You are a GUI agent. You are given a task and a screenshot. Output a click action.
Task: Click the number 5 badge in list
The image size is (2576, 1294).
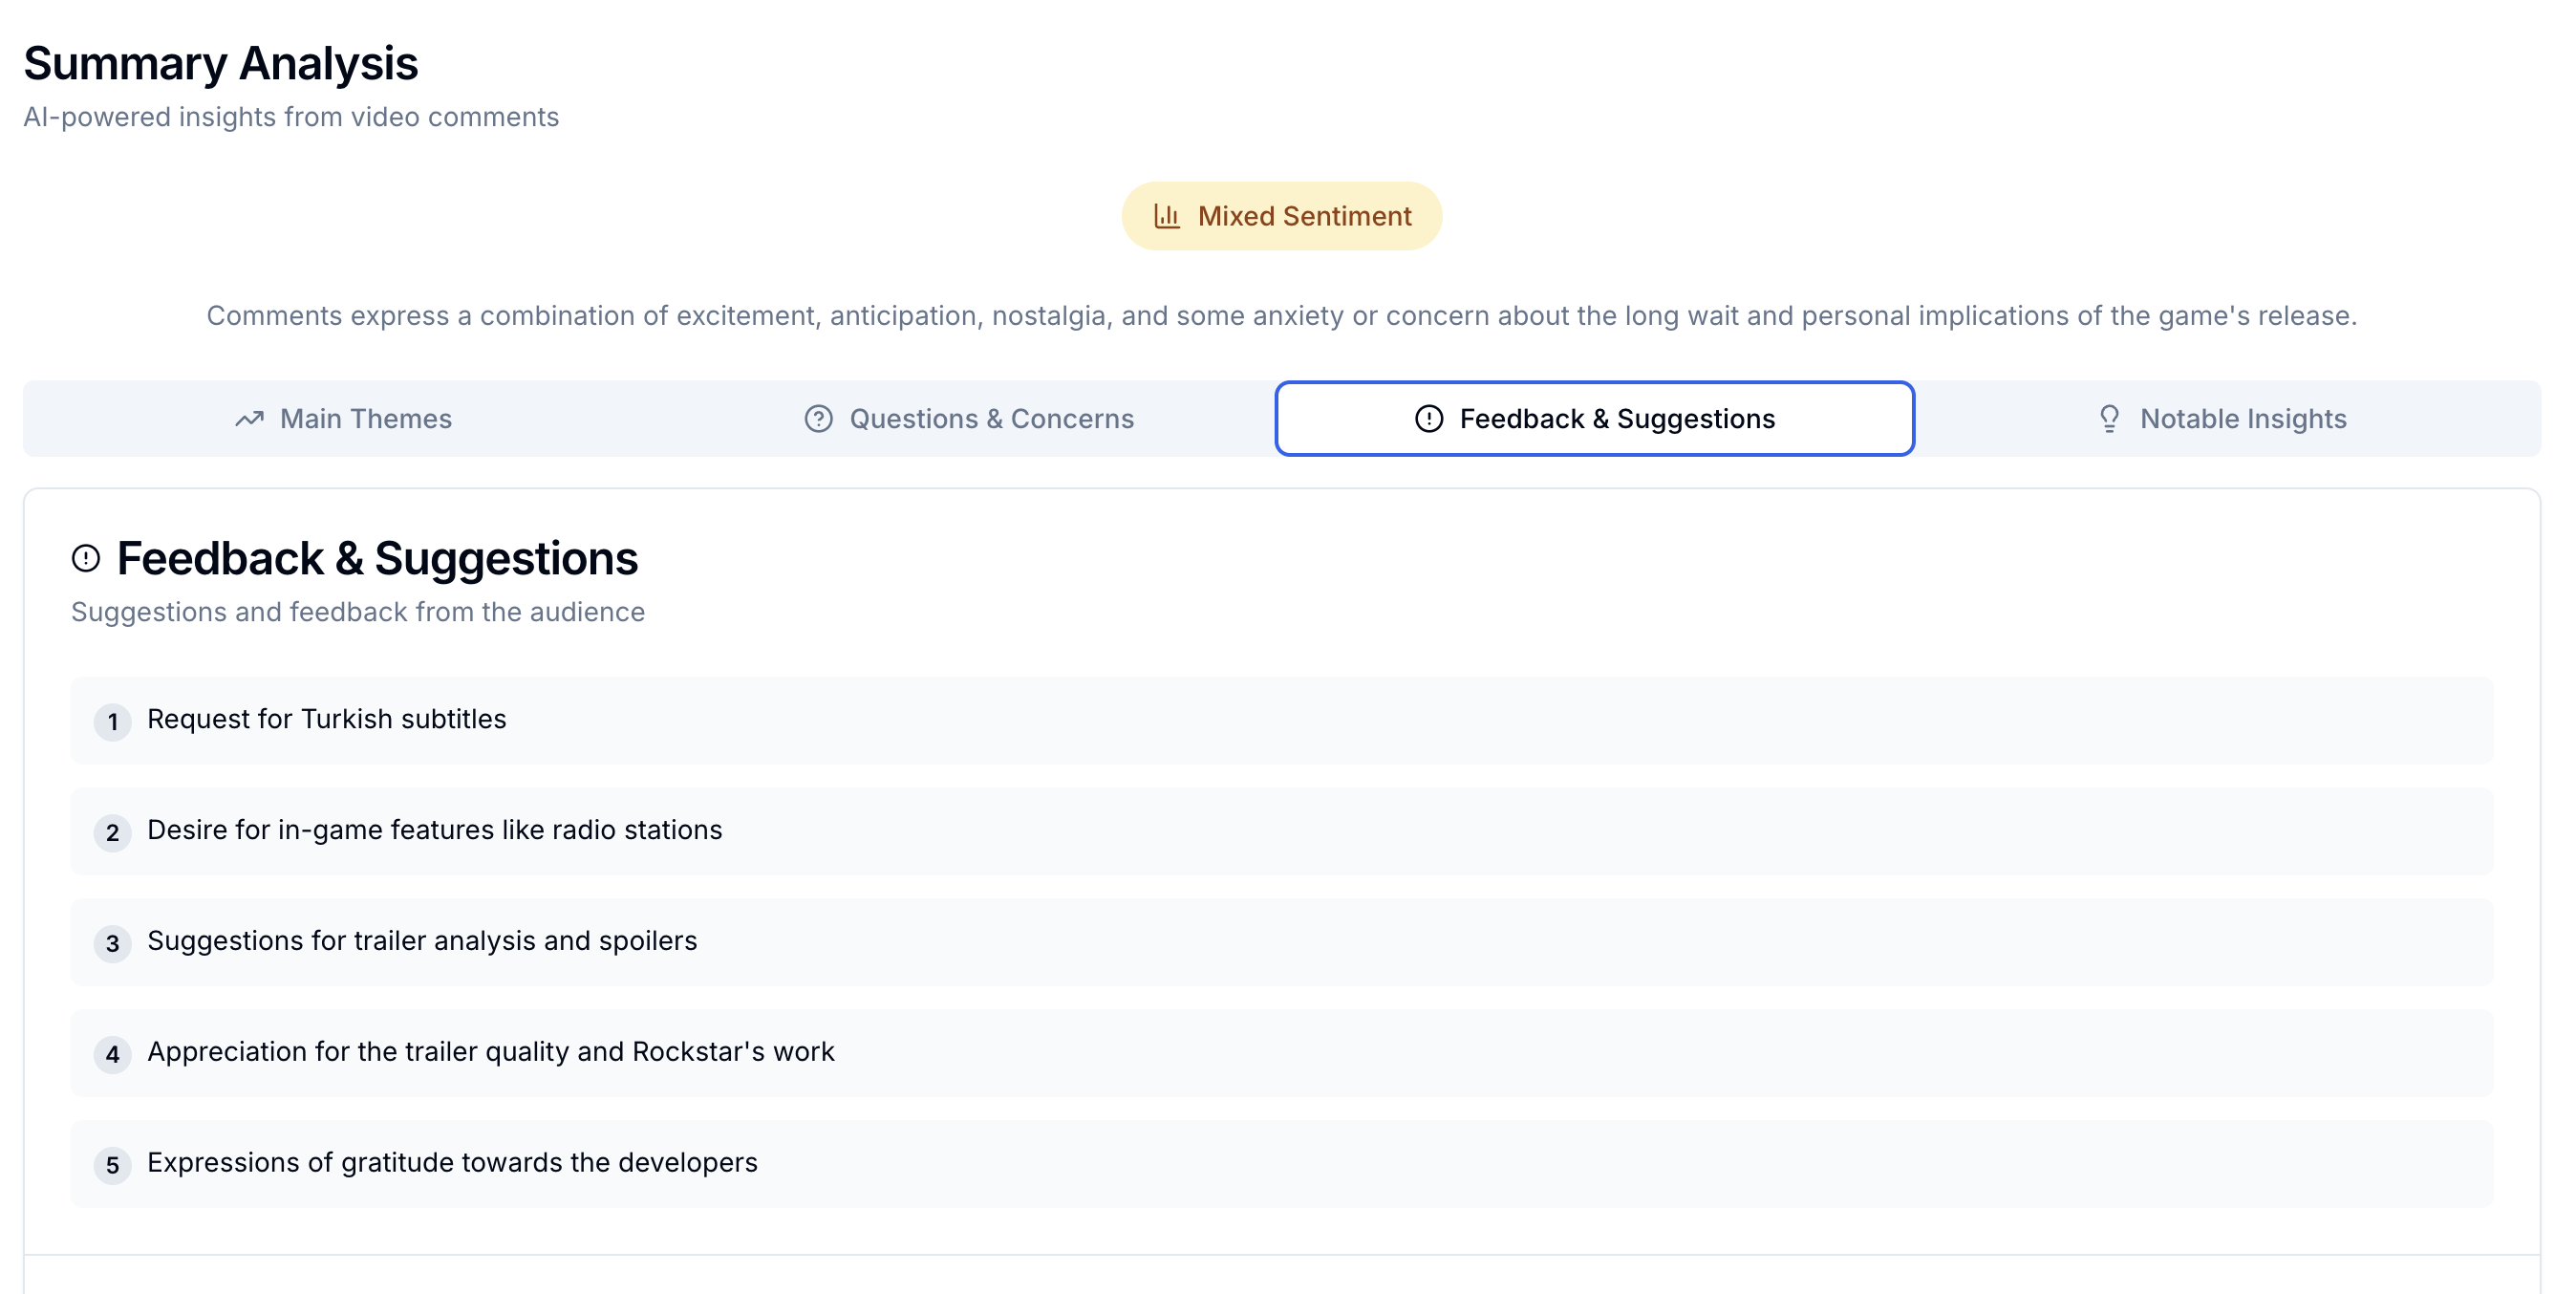(112, 1166)
